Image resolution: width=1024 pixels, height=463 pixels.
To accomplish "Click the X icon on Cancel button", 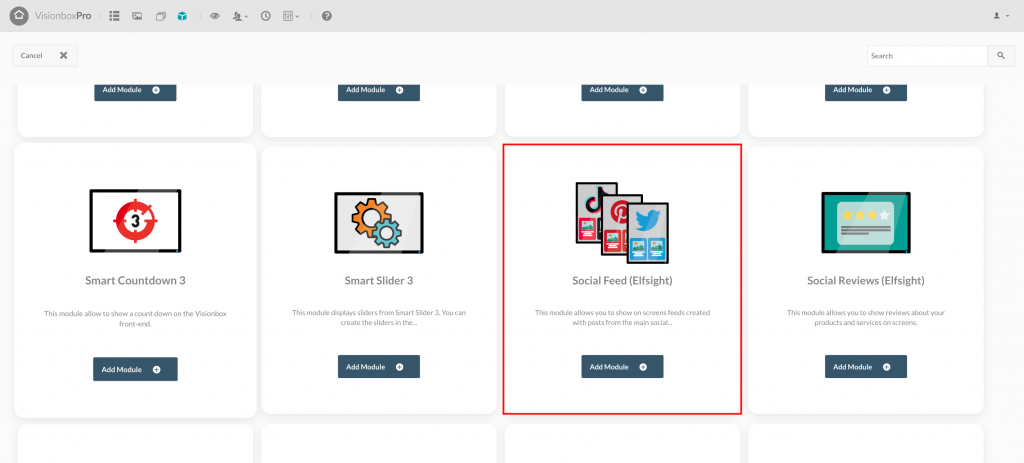I will click(x=63, y=56).
